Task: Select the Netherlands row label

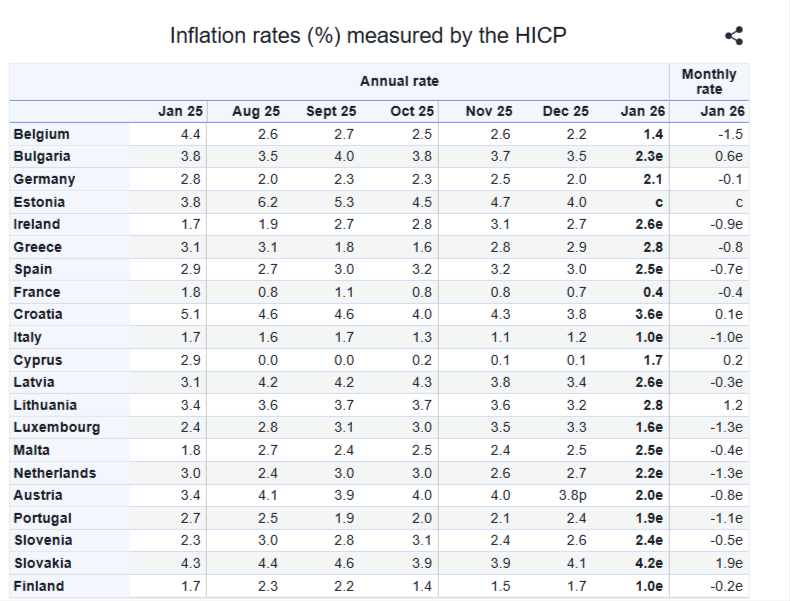Action: [55, 473]
